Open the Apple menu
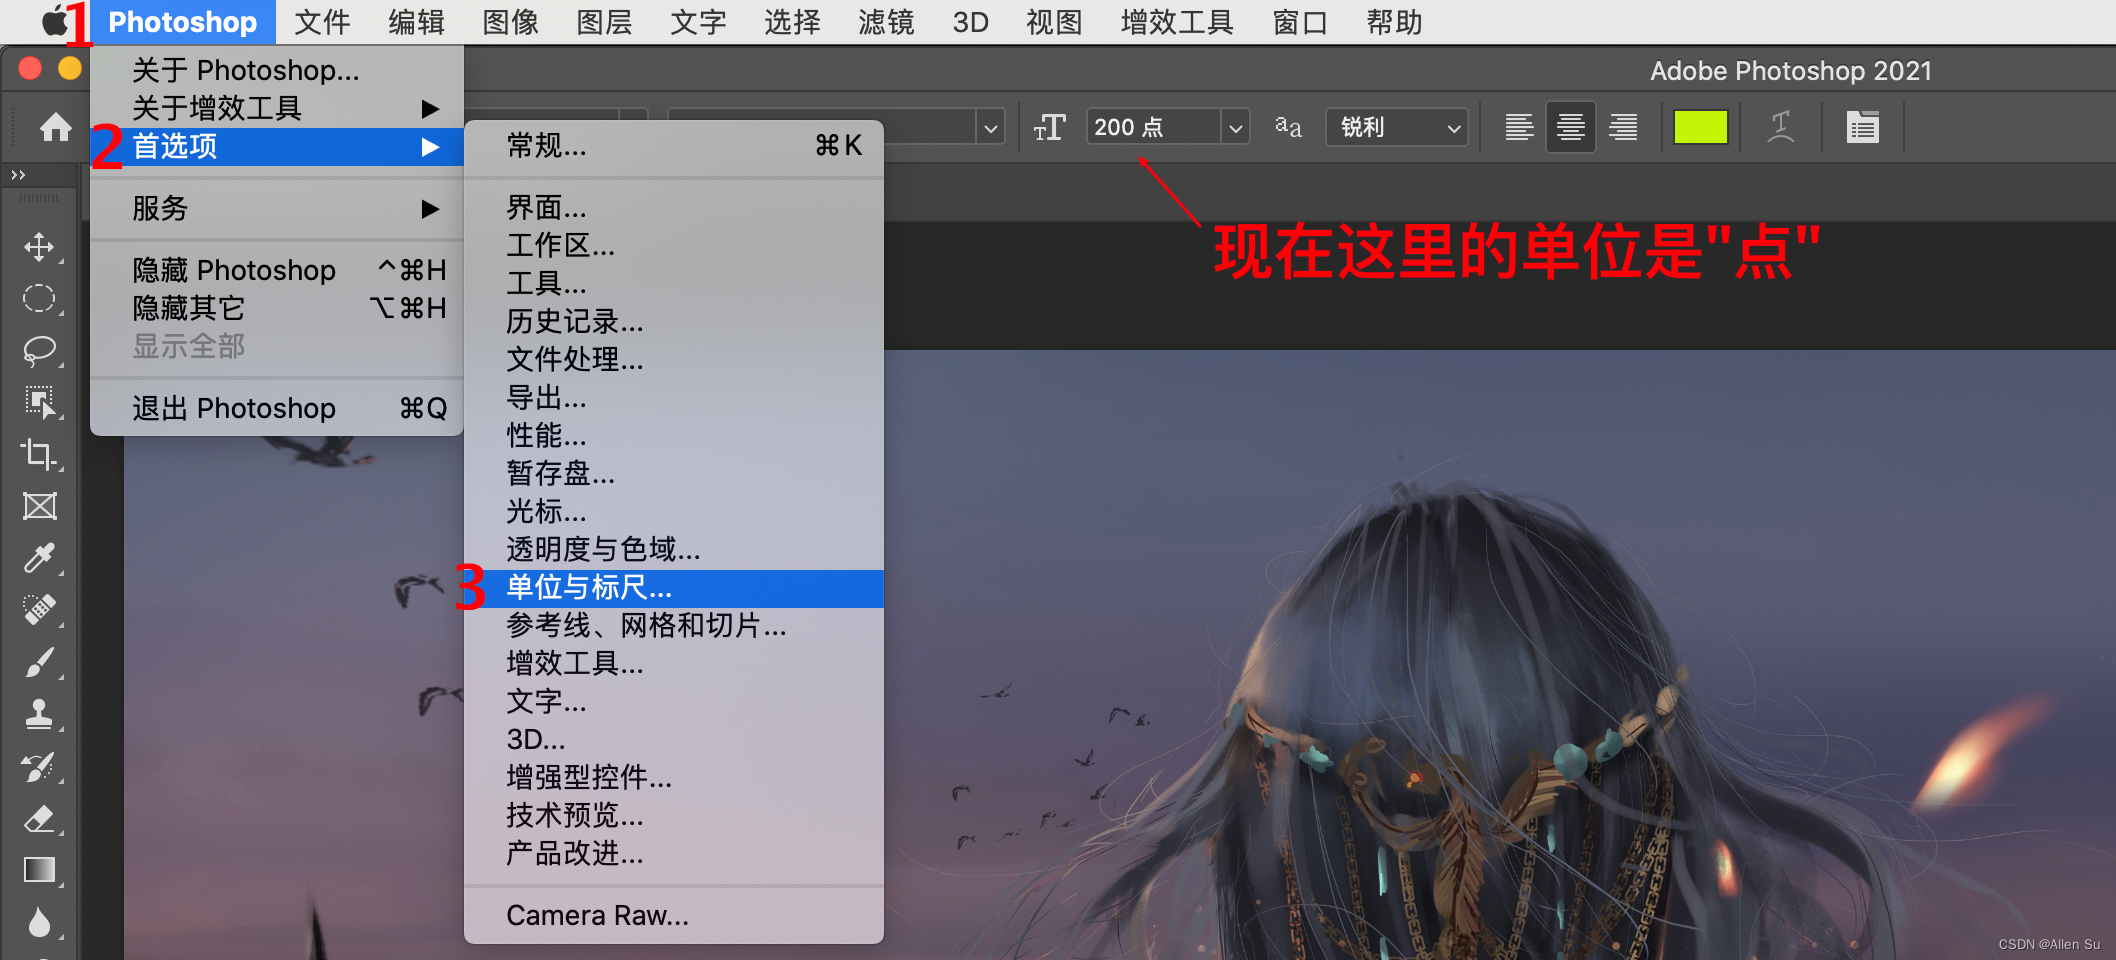2116x960 pixels. pyautogui.click(x=54, y=21)
